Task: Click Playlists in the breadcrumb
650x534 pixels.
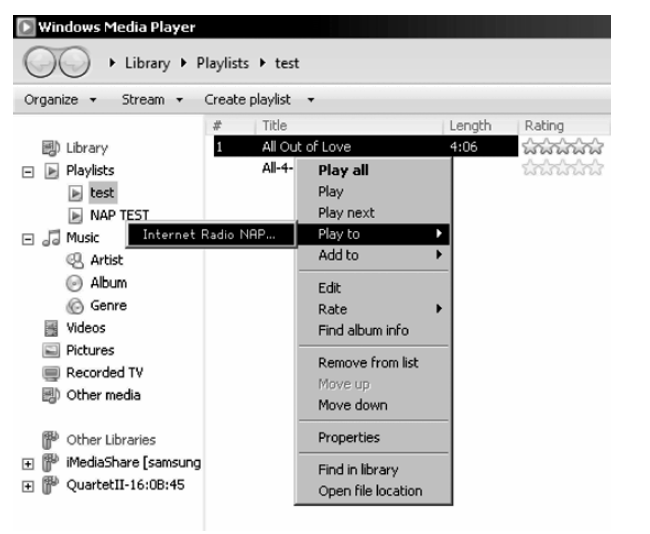Action: pos(223,63)
